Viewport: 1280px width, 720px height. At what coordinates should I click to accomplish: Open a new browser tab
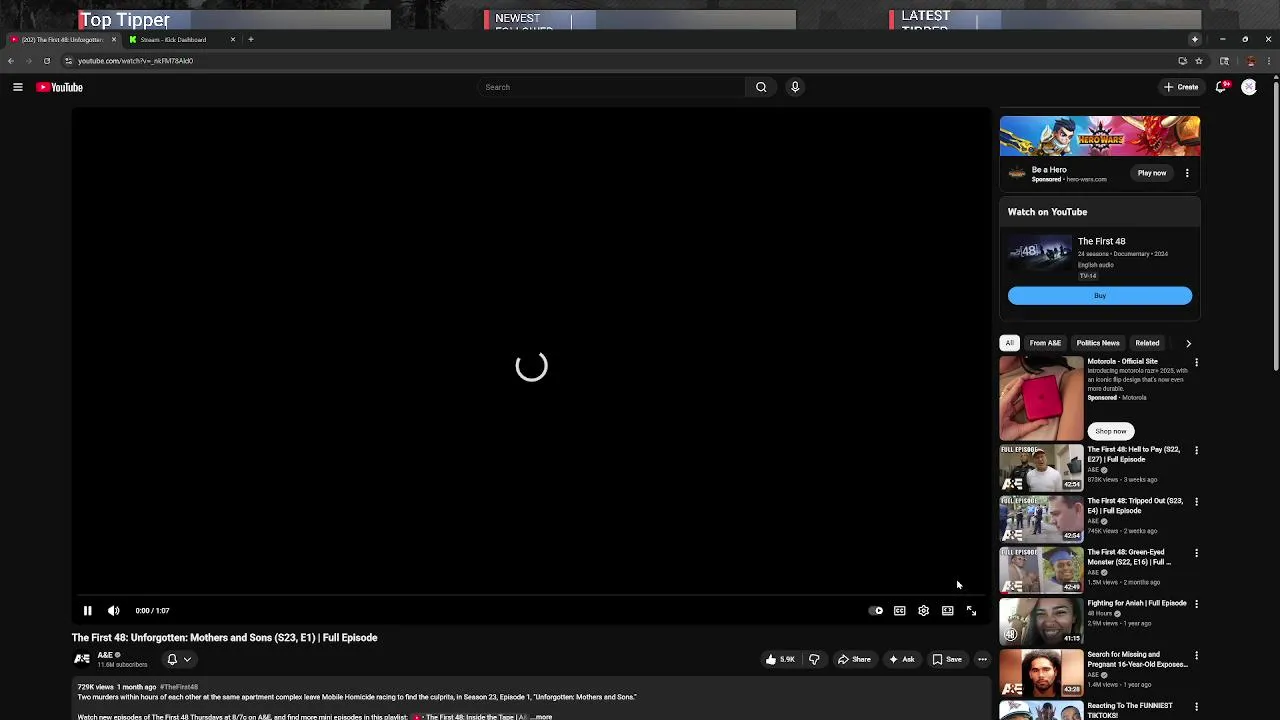pos(251,40)
